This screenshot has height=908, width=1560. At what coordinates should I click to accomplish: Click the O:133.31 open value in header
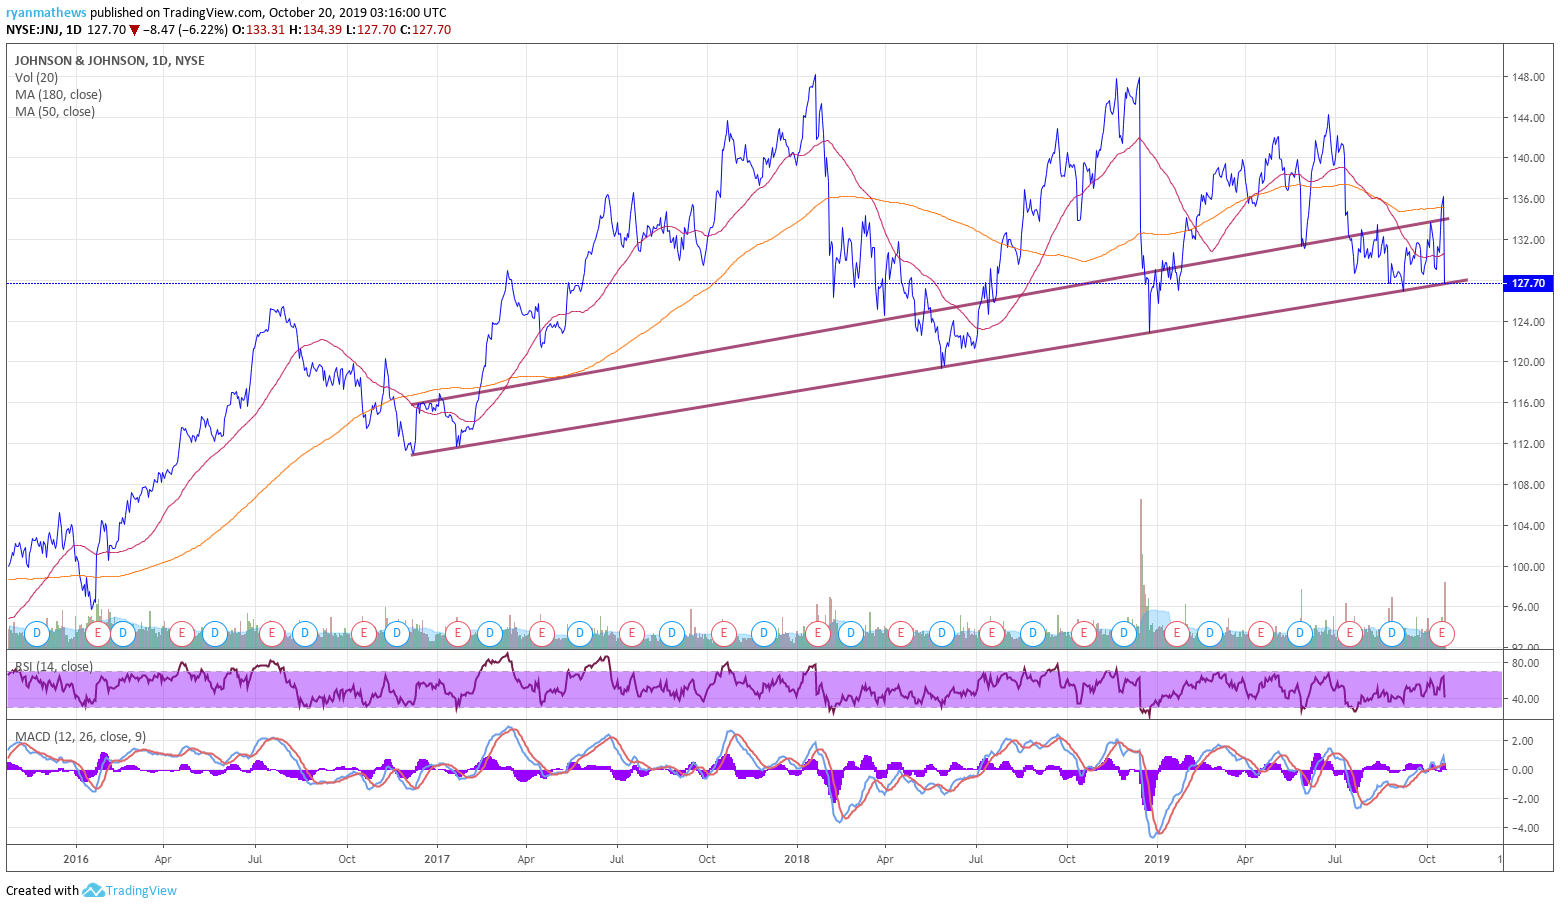pos(259,30)
